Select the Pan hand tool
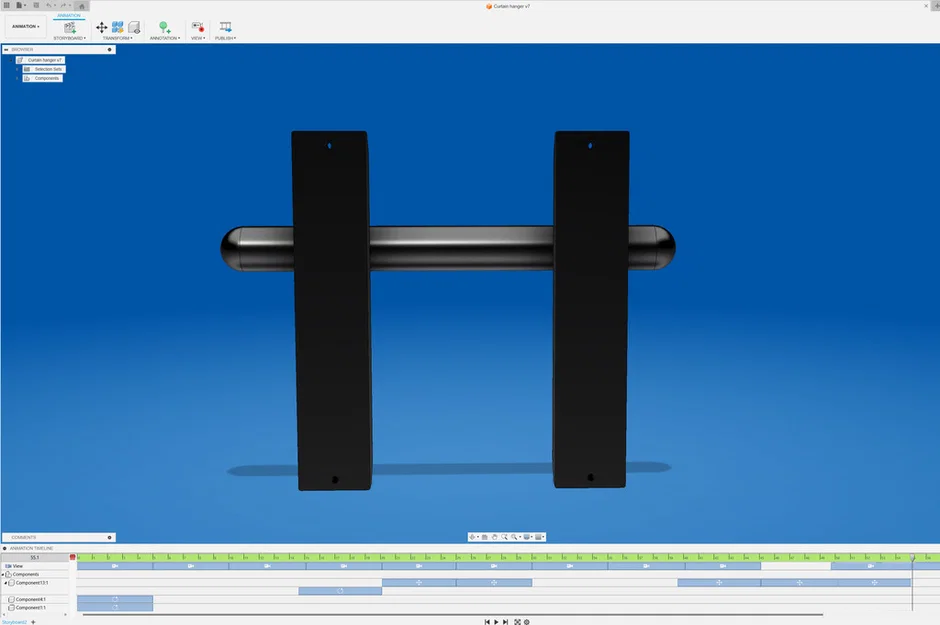 (x=495, y=538)
